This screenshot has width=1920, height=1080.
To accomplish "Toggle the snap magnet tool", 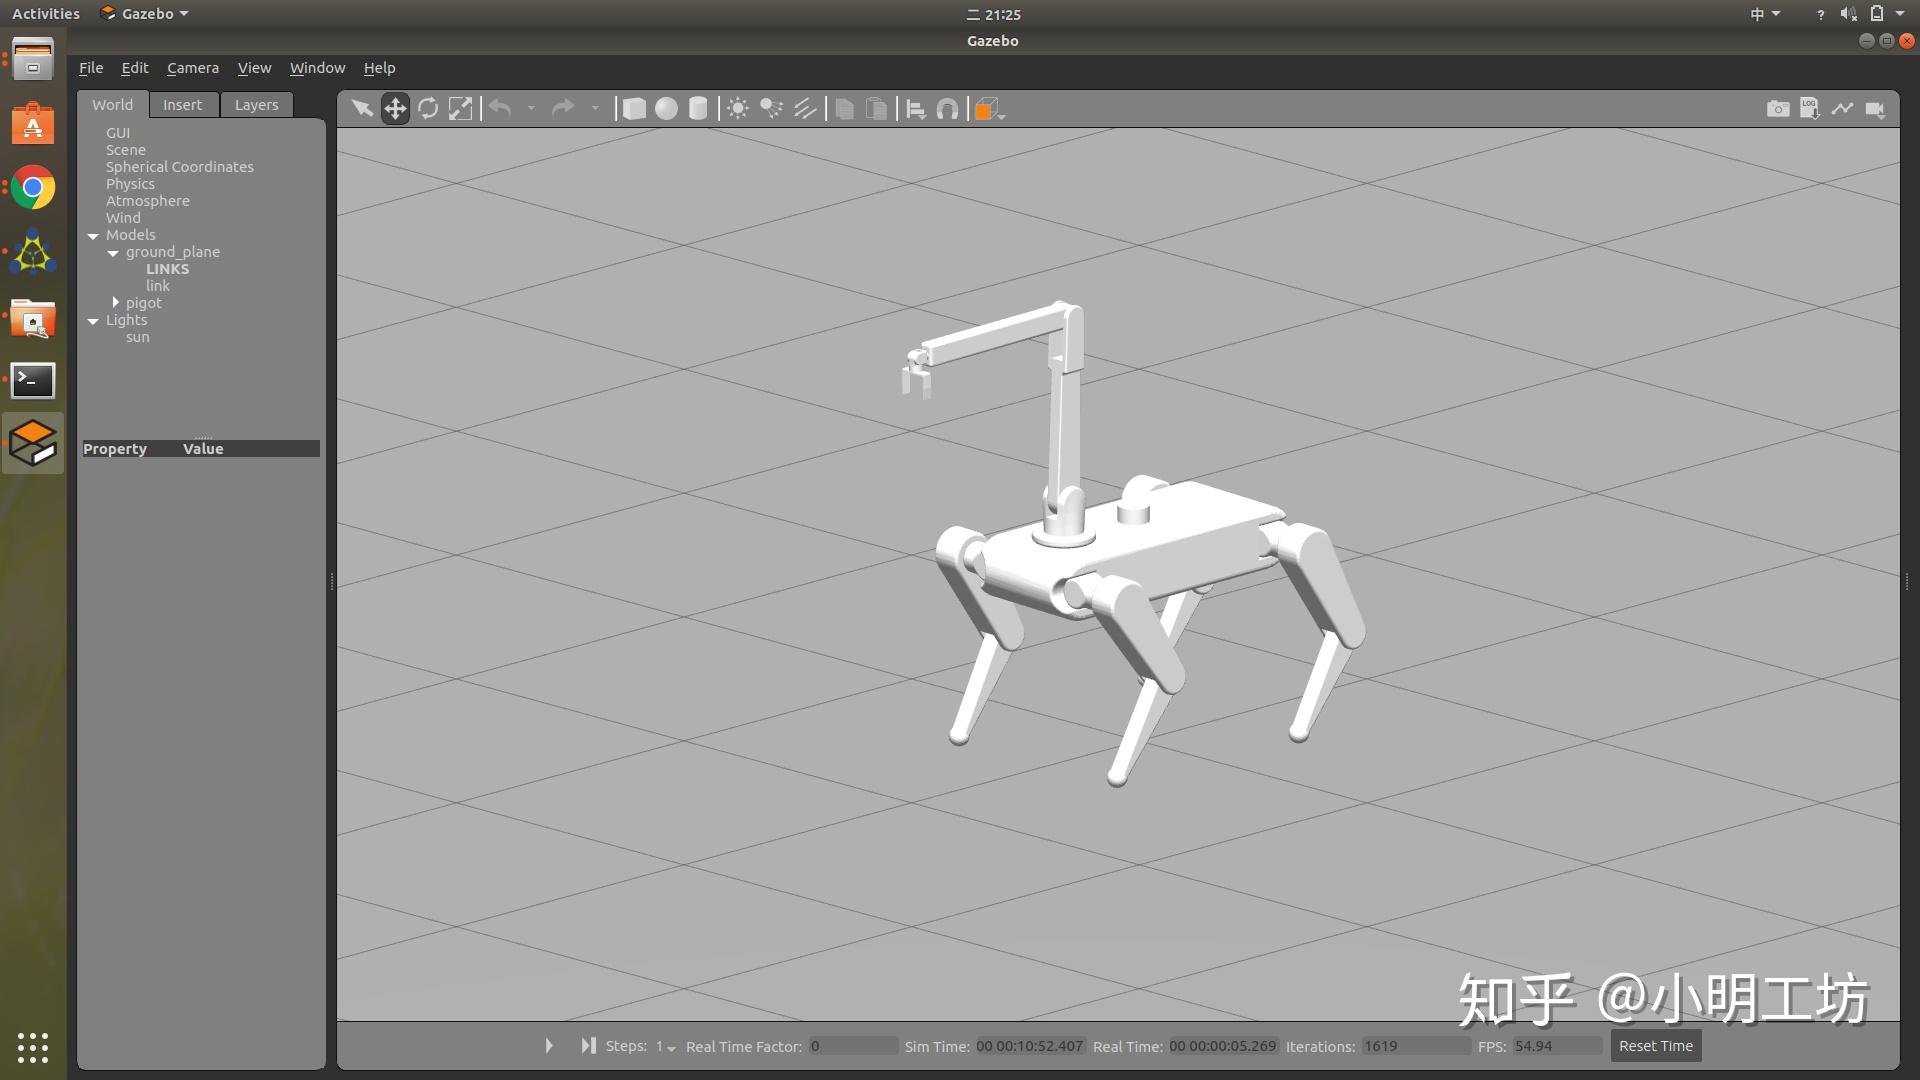I will pos(947,108).
